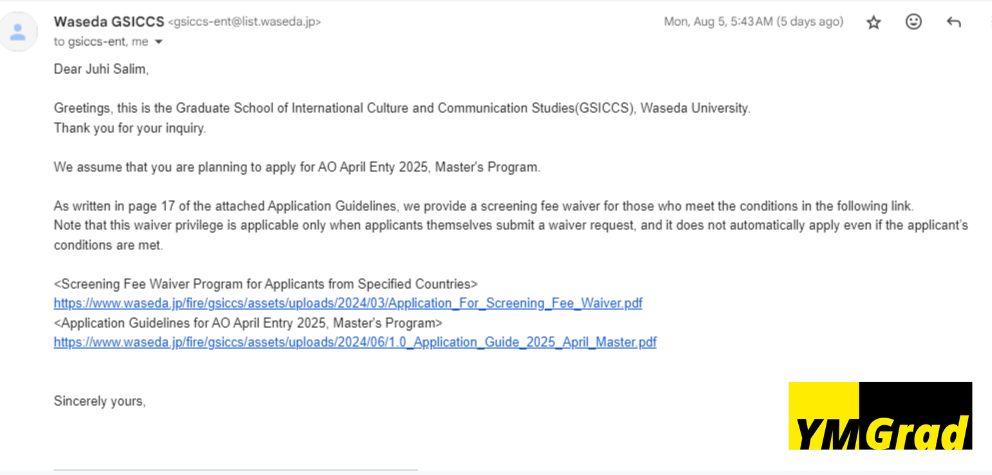
Task: Click the gsiccs-ent@list.waseda.jp sender address
Action: coord(244,22)
